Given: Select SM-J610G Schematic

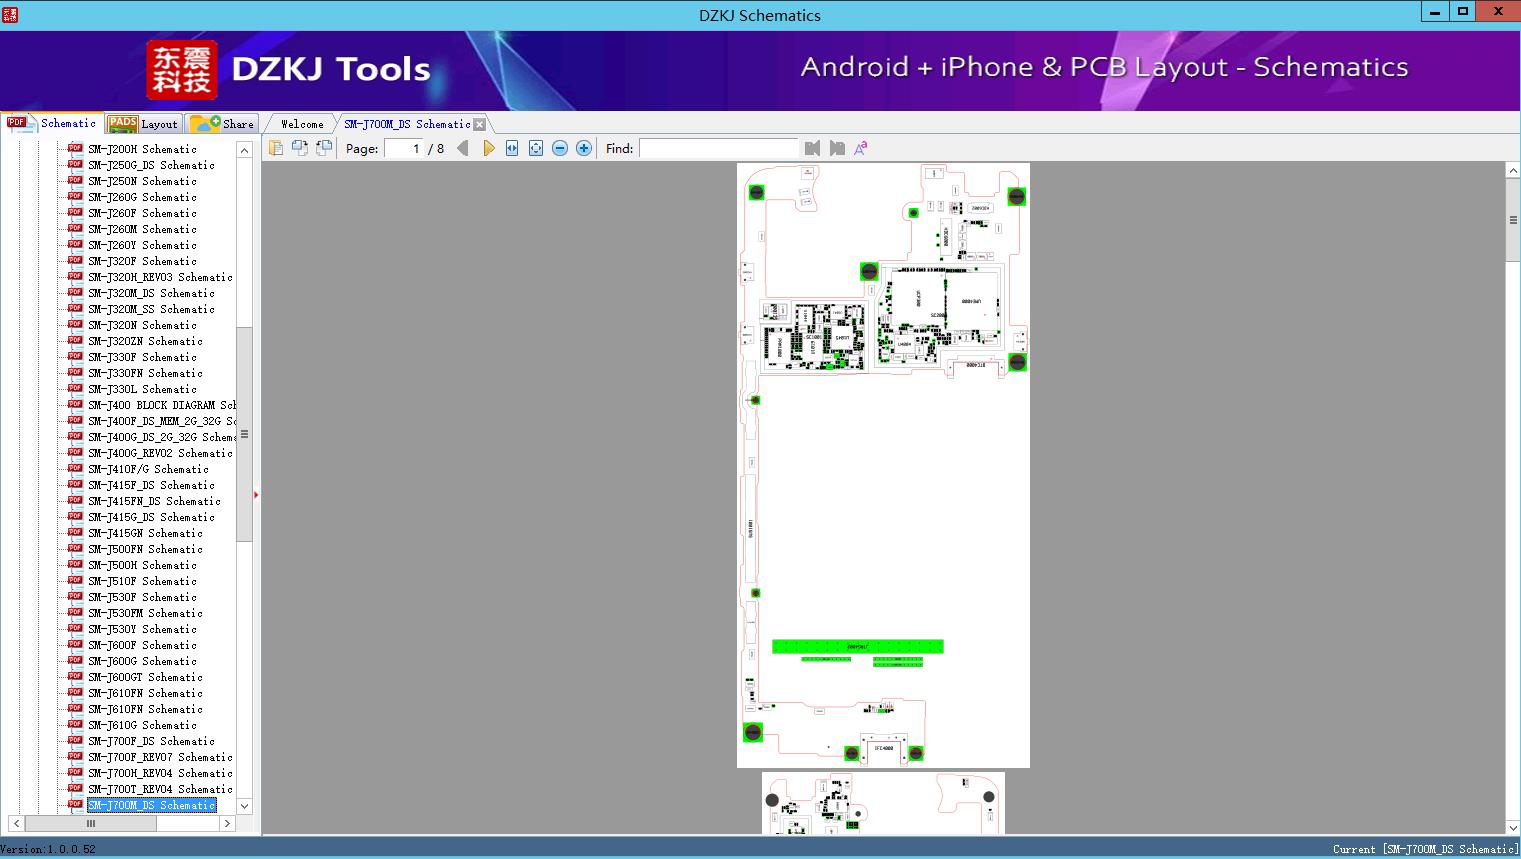Looking at the screenshot, I should tap(142, 725).
